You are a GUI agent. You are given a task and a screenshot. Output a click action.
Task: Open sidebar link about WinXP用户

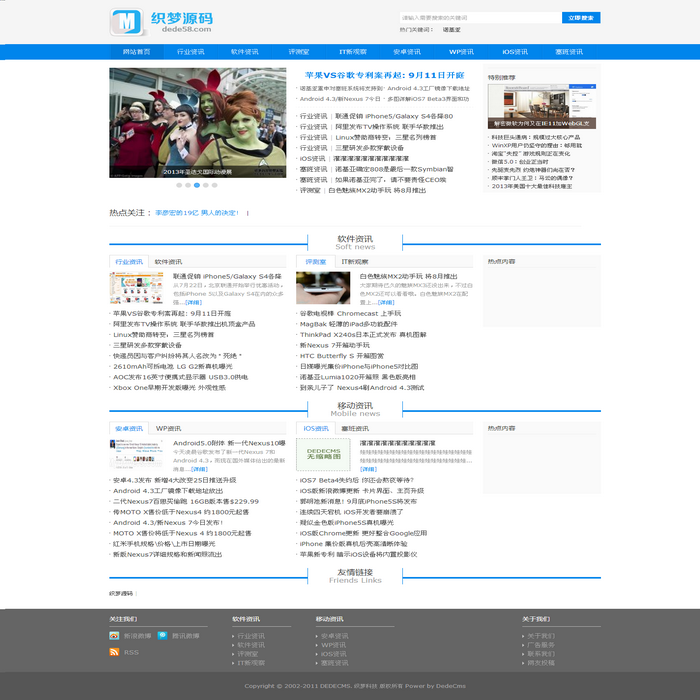(537, 145)
